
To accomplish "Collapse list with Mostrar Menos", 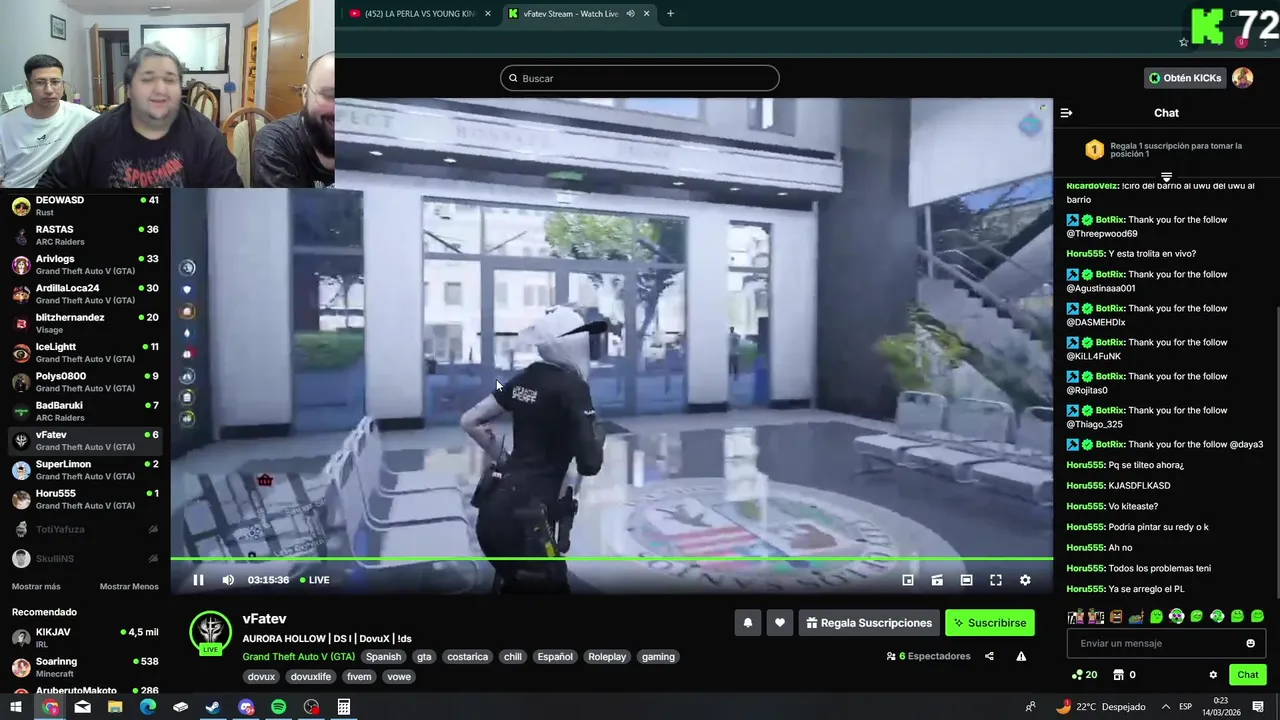I will tap(129, 587).
